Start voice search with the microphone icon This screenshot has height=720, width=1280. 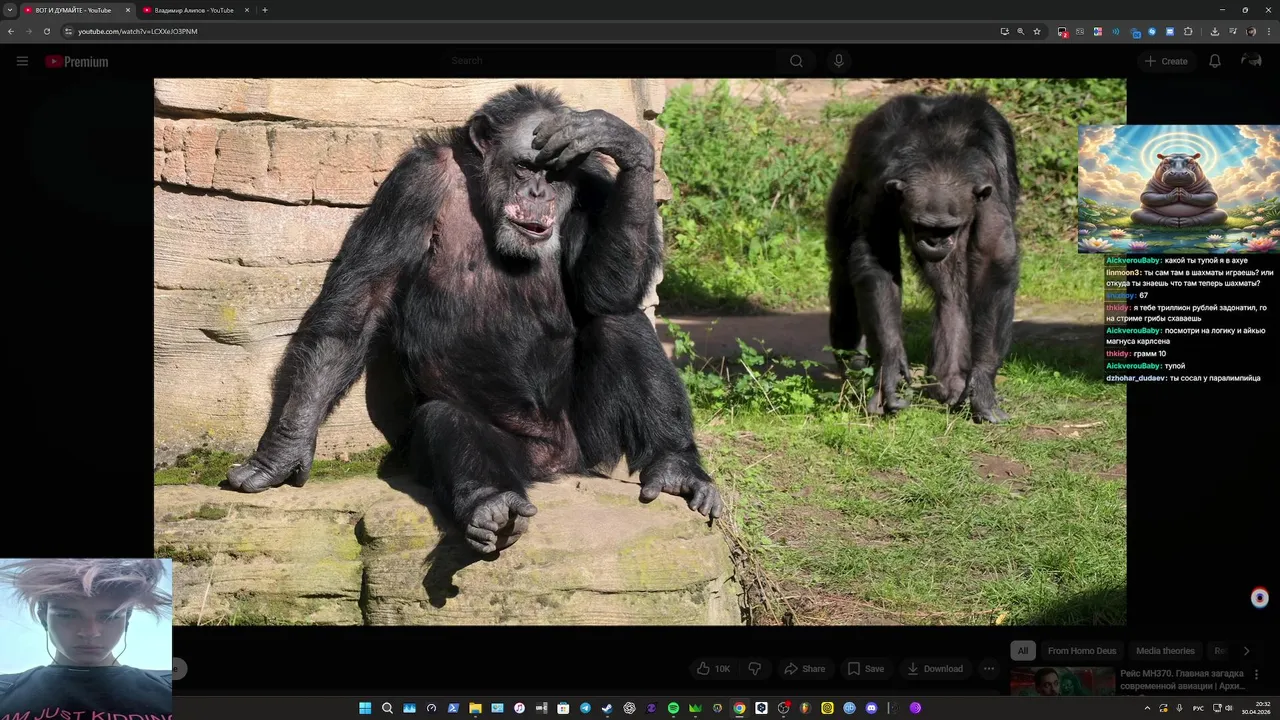[838, 61]
